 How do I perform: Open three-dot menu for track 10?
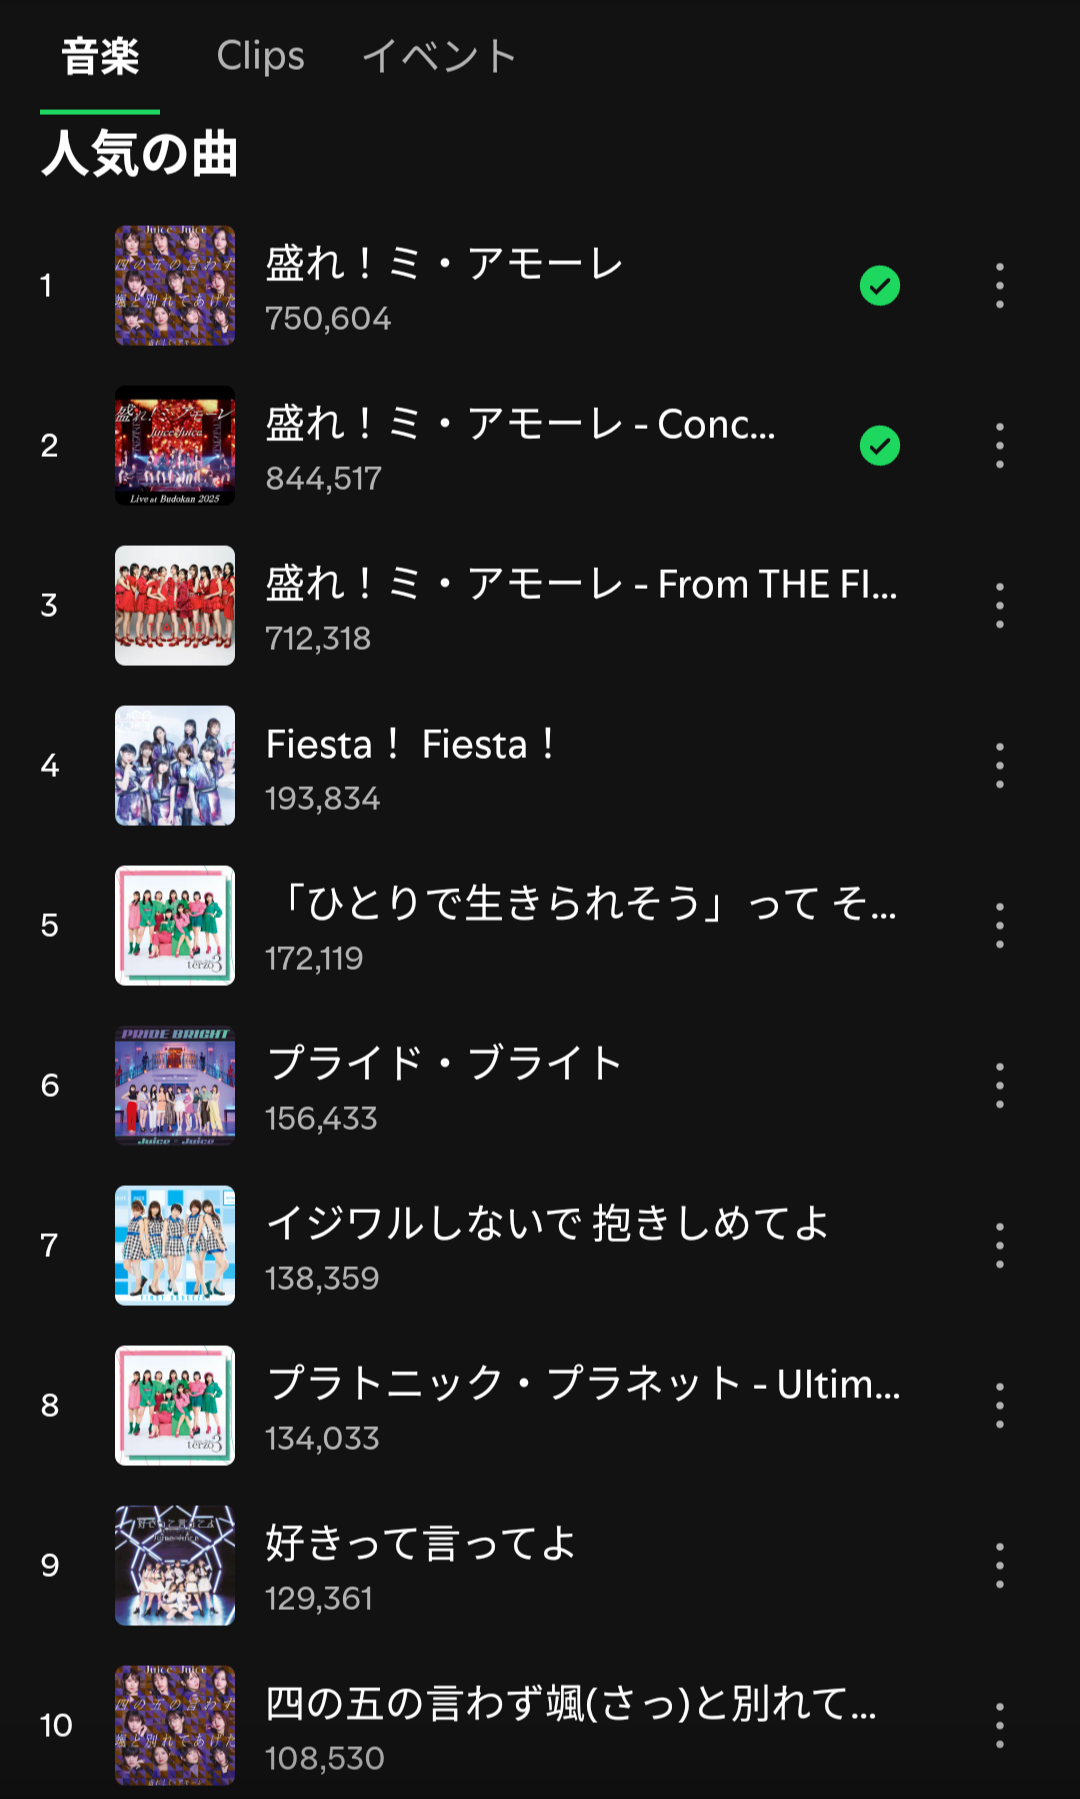coord(999,1725)
